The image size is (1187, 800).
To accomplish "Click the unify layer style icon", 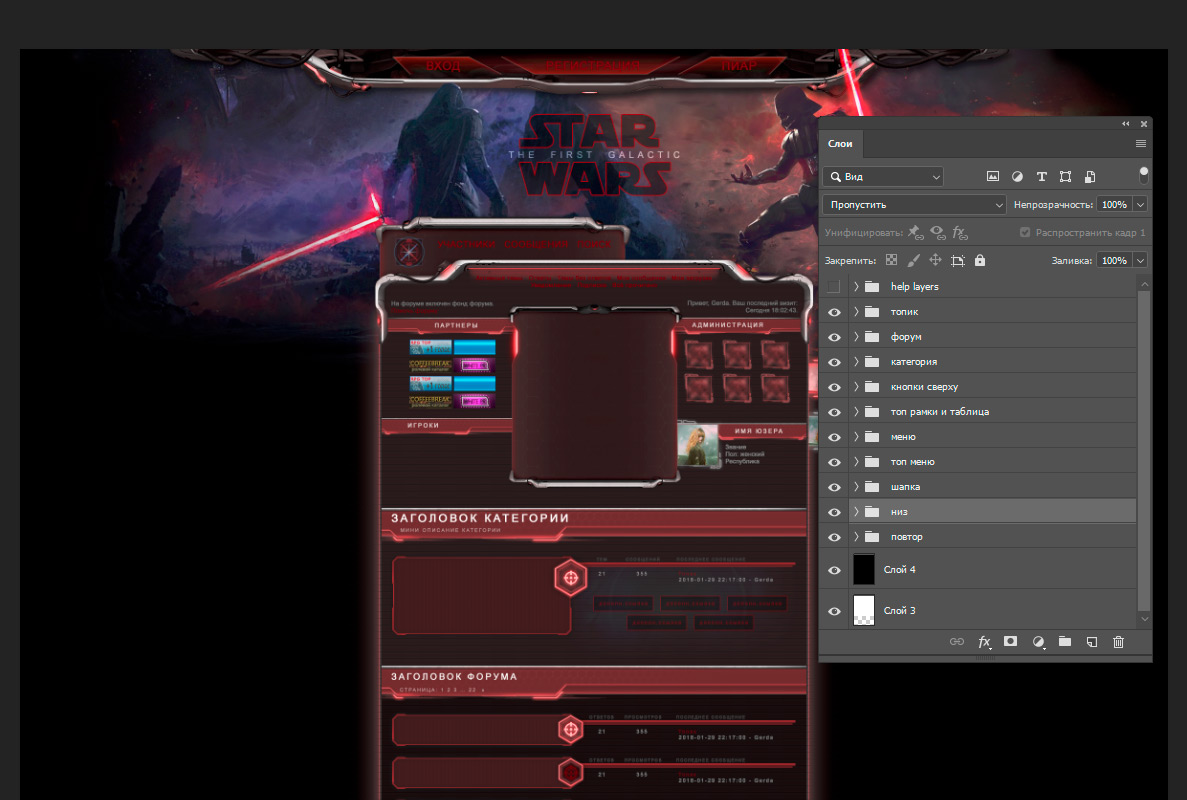I will pos(960,232).
